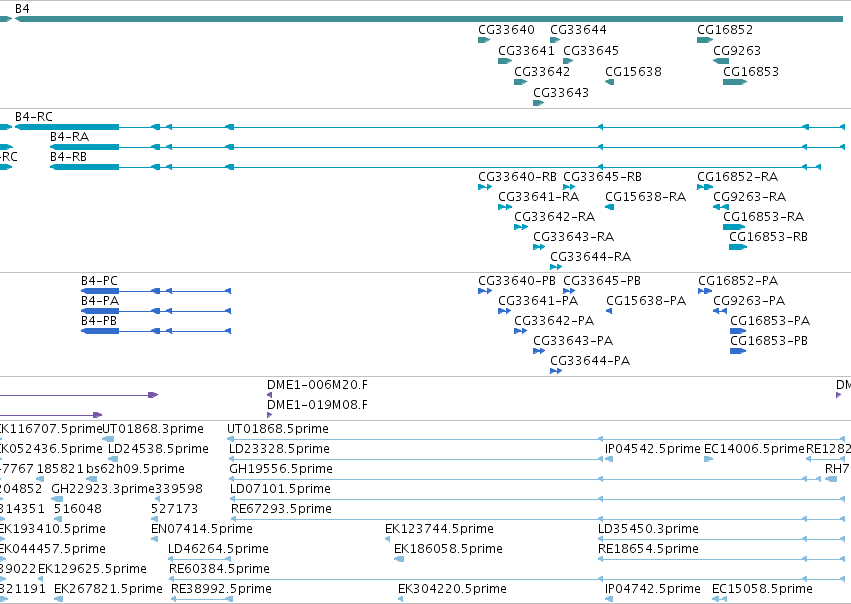Click the RE67293.5prime label
Viewport: 851px width, 604px height.
pyautogui.click(x=281, y=509)
